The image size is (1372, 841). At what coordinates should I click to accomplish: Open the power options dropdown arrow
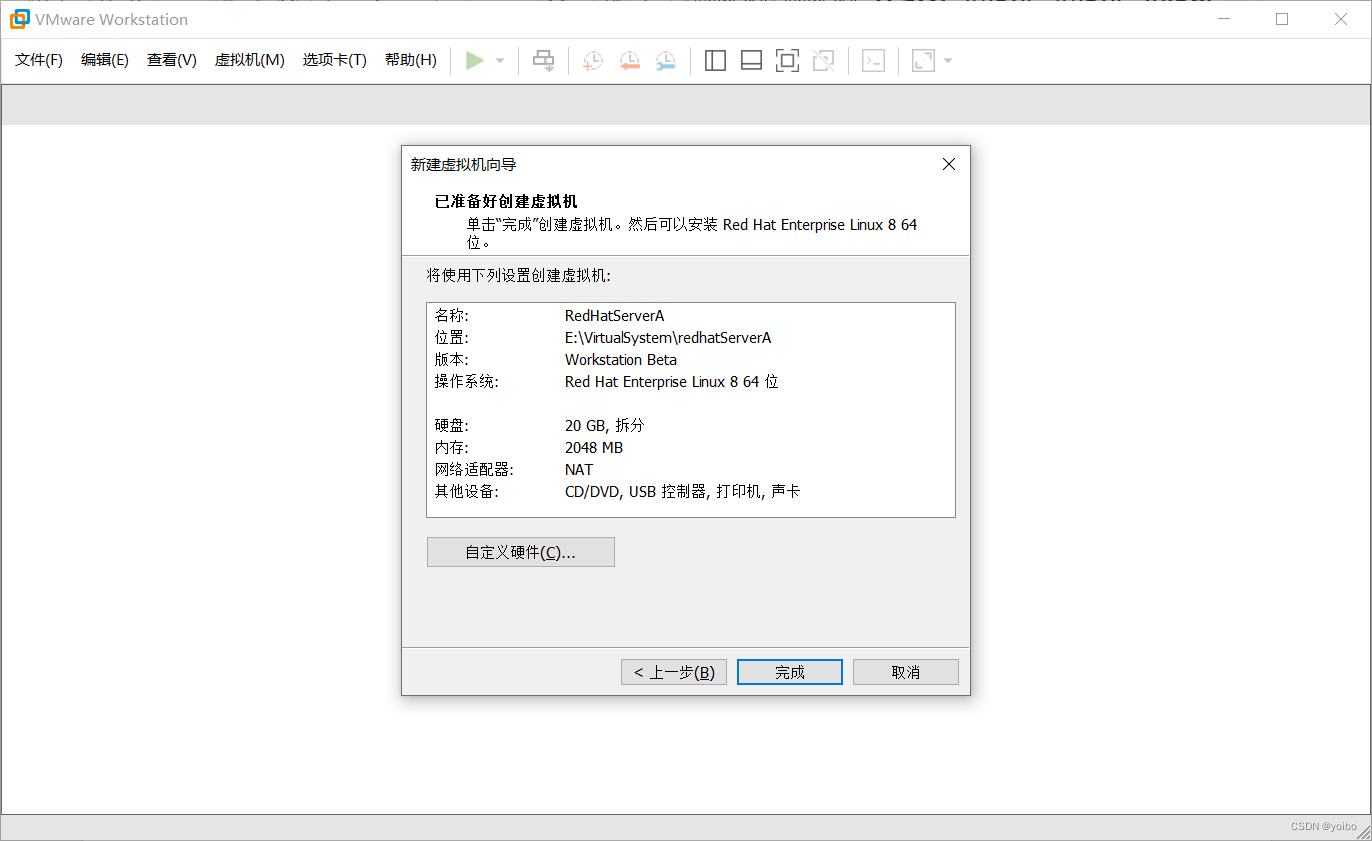coord(500,61)
